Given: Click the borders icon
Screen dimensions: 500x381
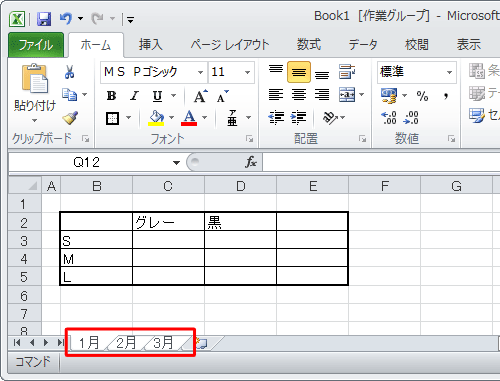Looking at the screenshot, I should click(112, 118).
